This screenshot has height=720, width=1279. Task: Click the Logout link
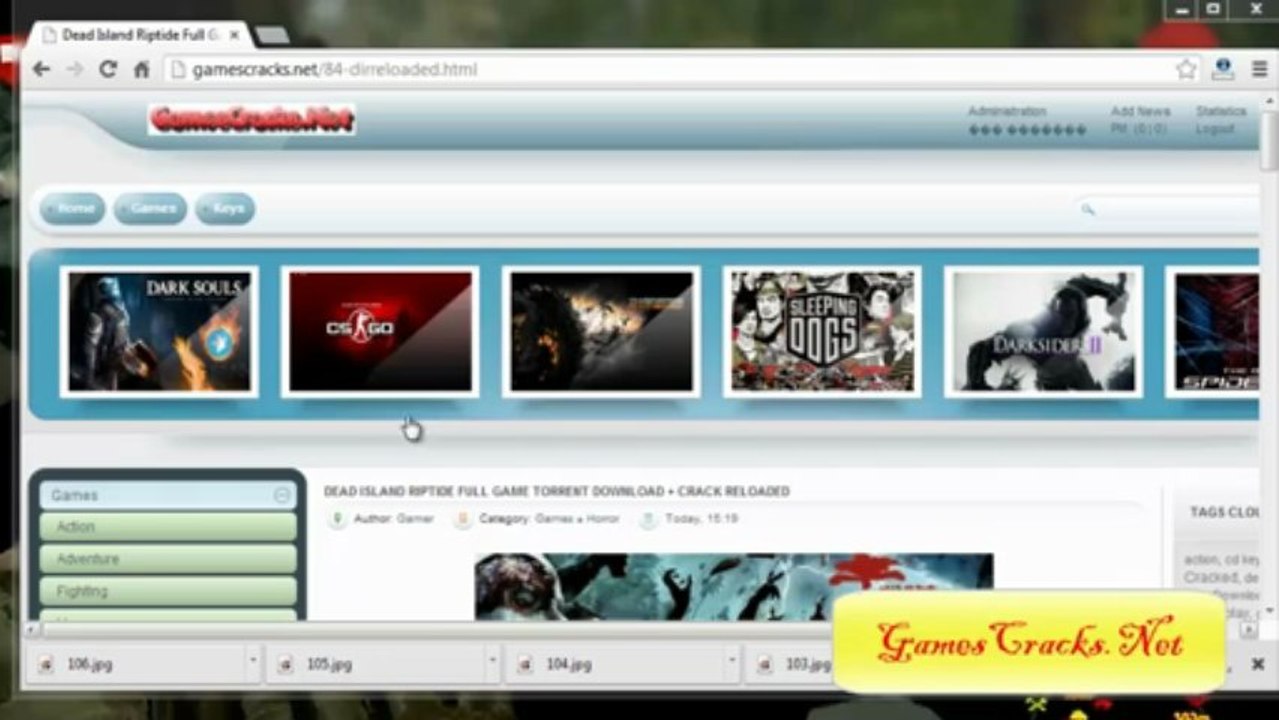1215,129
